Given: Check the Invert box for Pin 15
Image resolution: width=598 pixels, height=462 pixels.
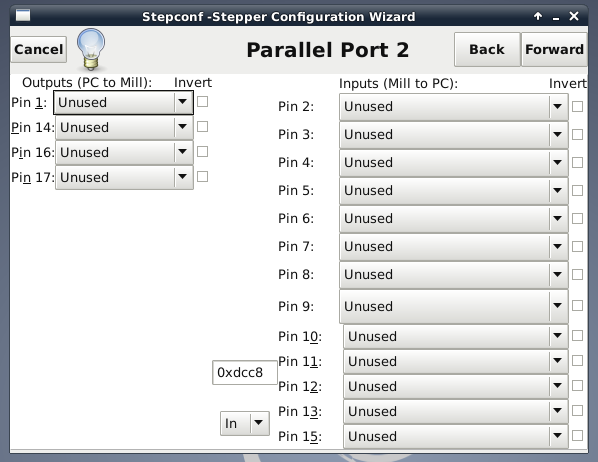Looking at the screenshot, I should pos(577,436).
